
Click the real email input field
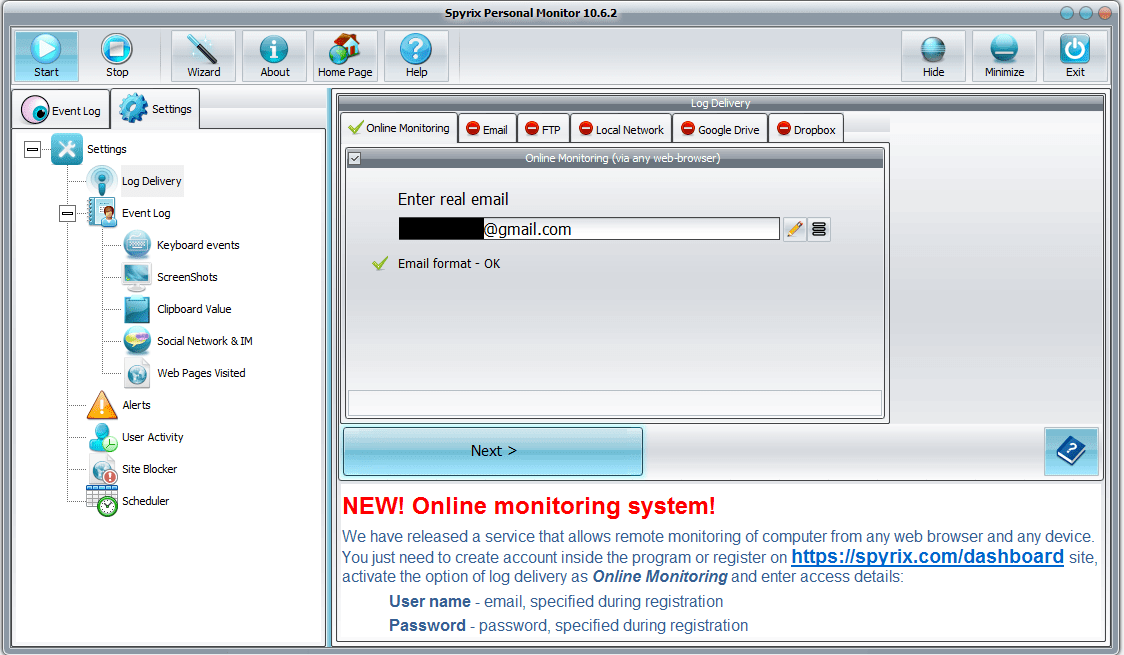589,229
